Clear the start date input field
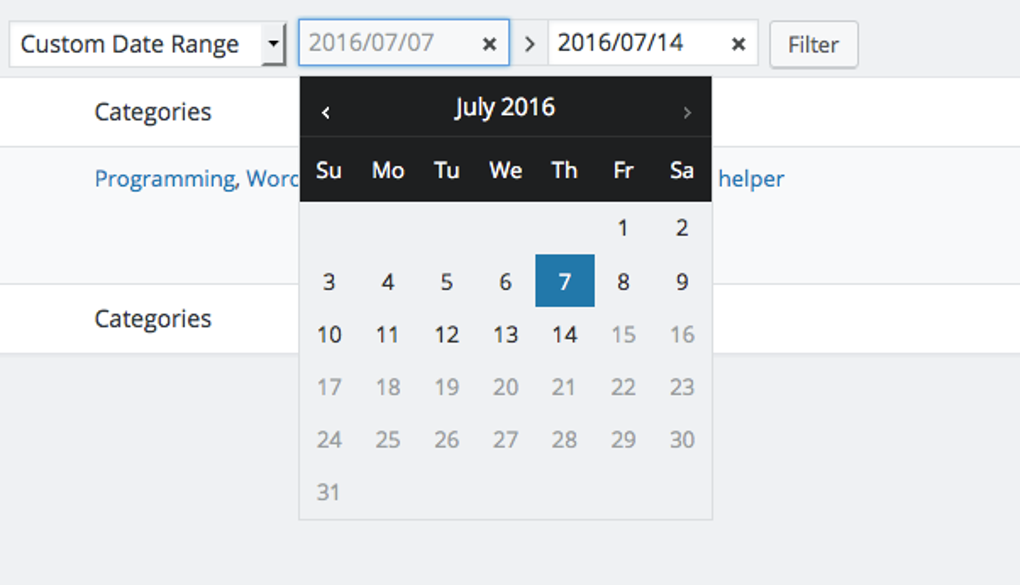This screenshot has height=585, width=1020. [489, 43]
